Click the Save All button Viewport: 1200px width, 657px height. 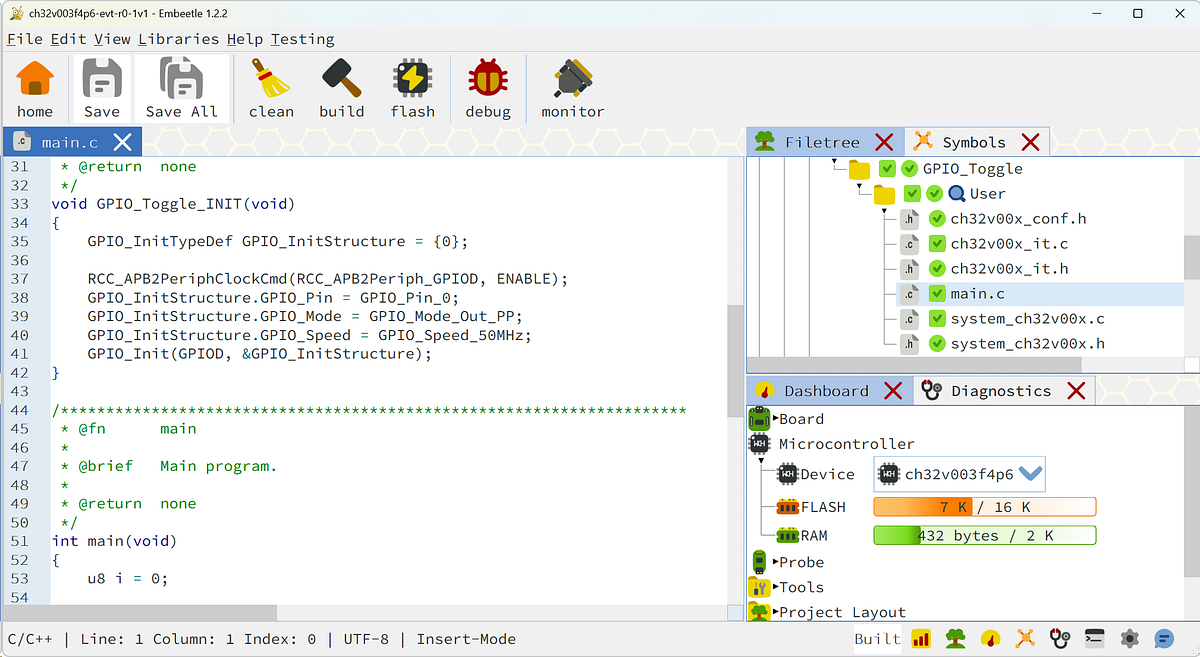point(182,88)
